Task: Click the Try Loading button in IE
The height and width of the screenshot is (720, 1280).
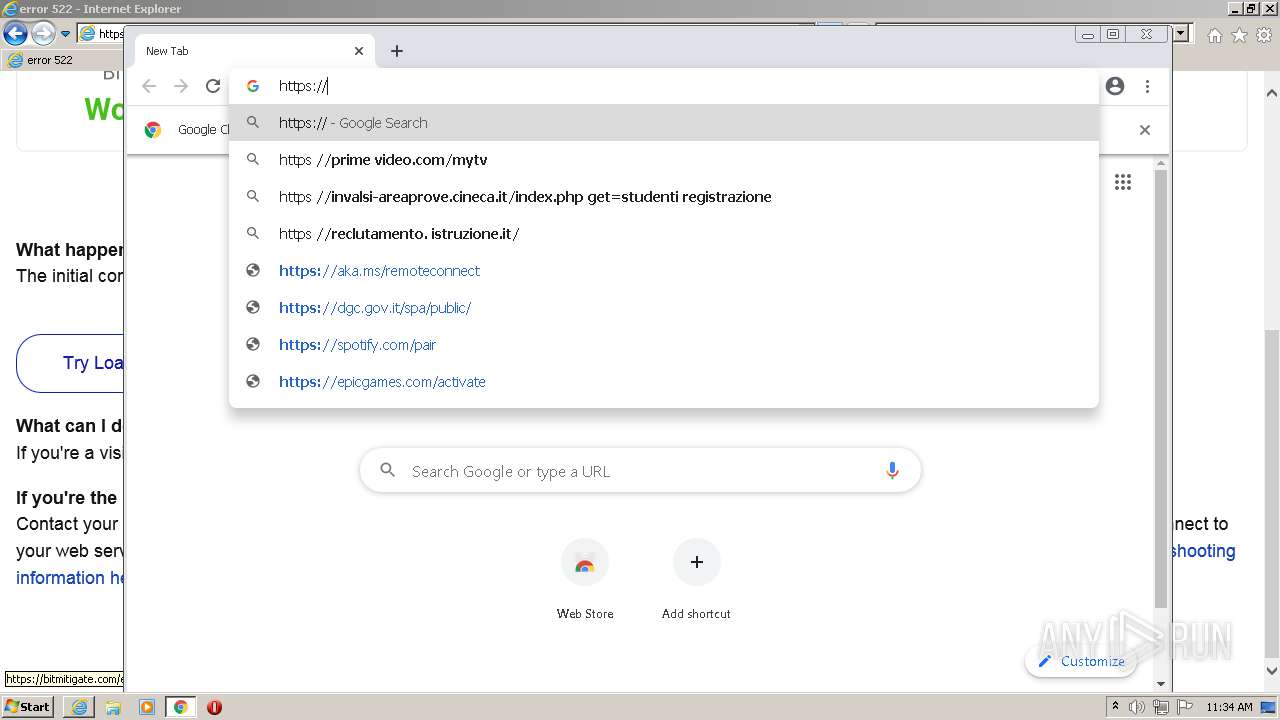Action: (x=70, y=363)
